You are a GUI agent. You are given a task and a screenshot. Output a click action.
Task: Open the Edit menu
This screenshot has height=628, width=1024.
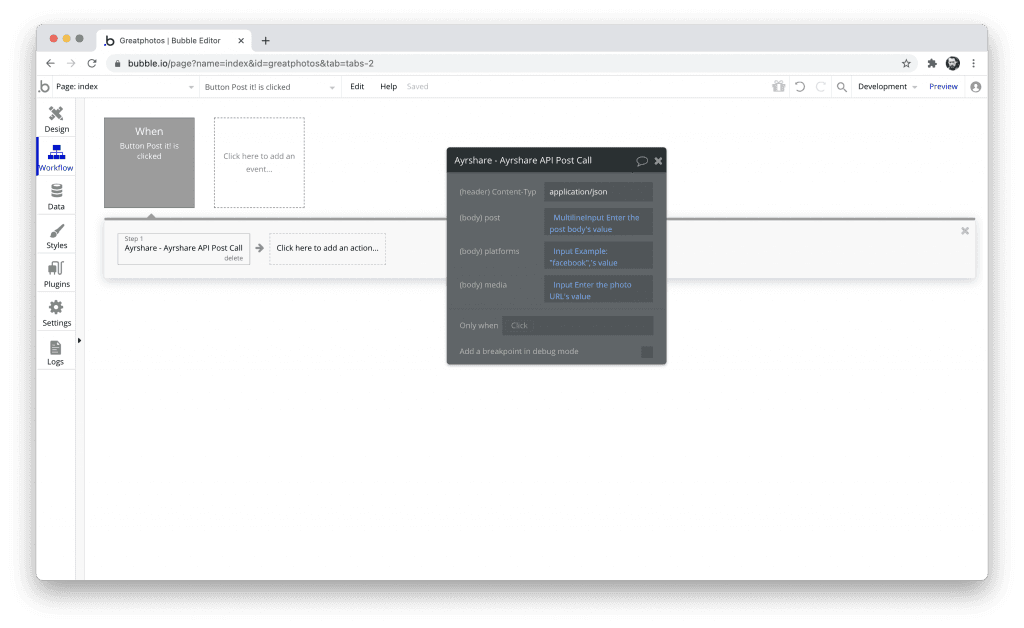pos(357,87)
